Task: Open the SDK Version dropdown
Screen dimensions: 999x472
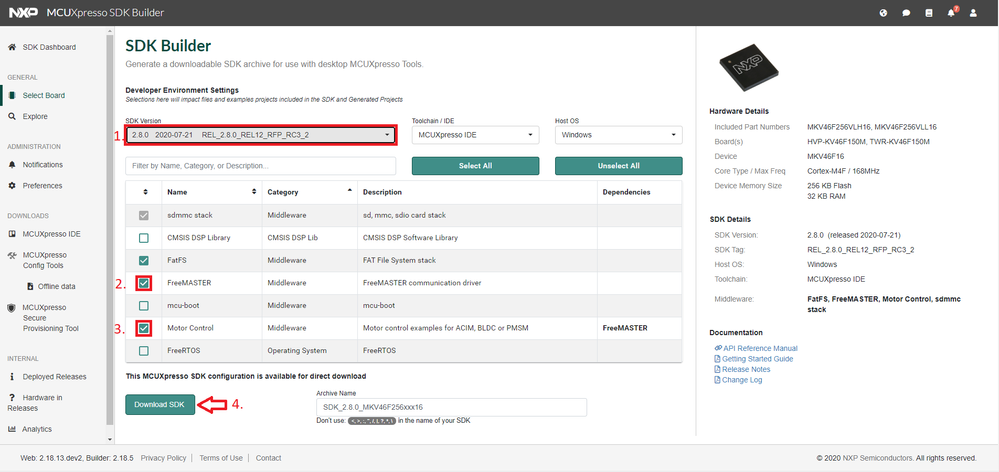Action: point(261,135)
